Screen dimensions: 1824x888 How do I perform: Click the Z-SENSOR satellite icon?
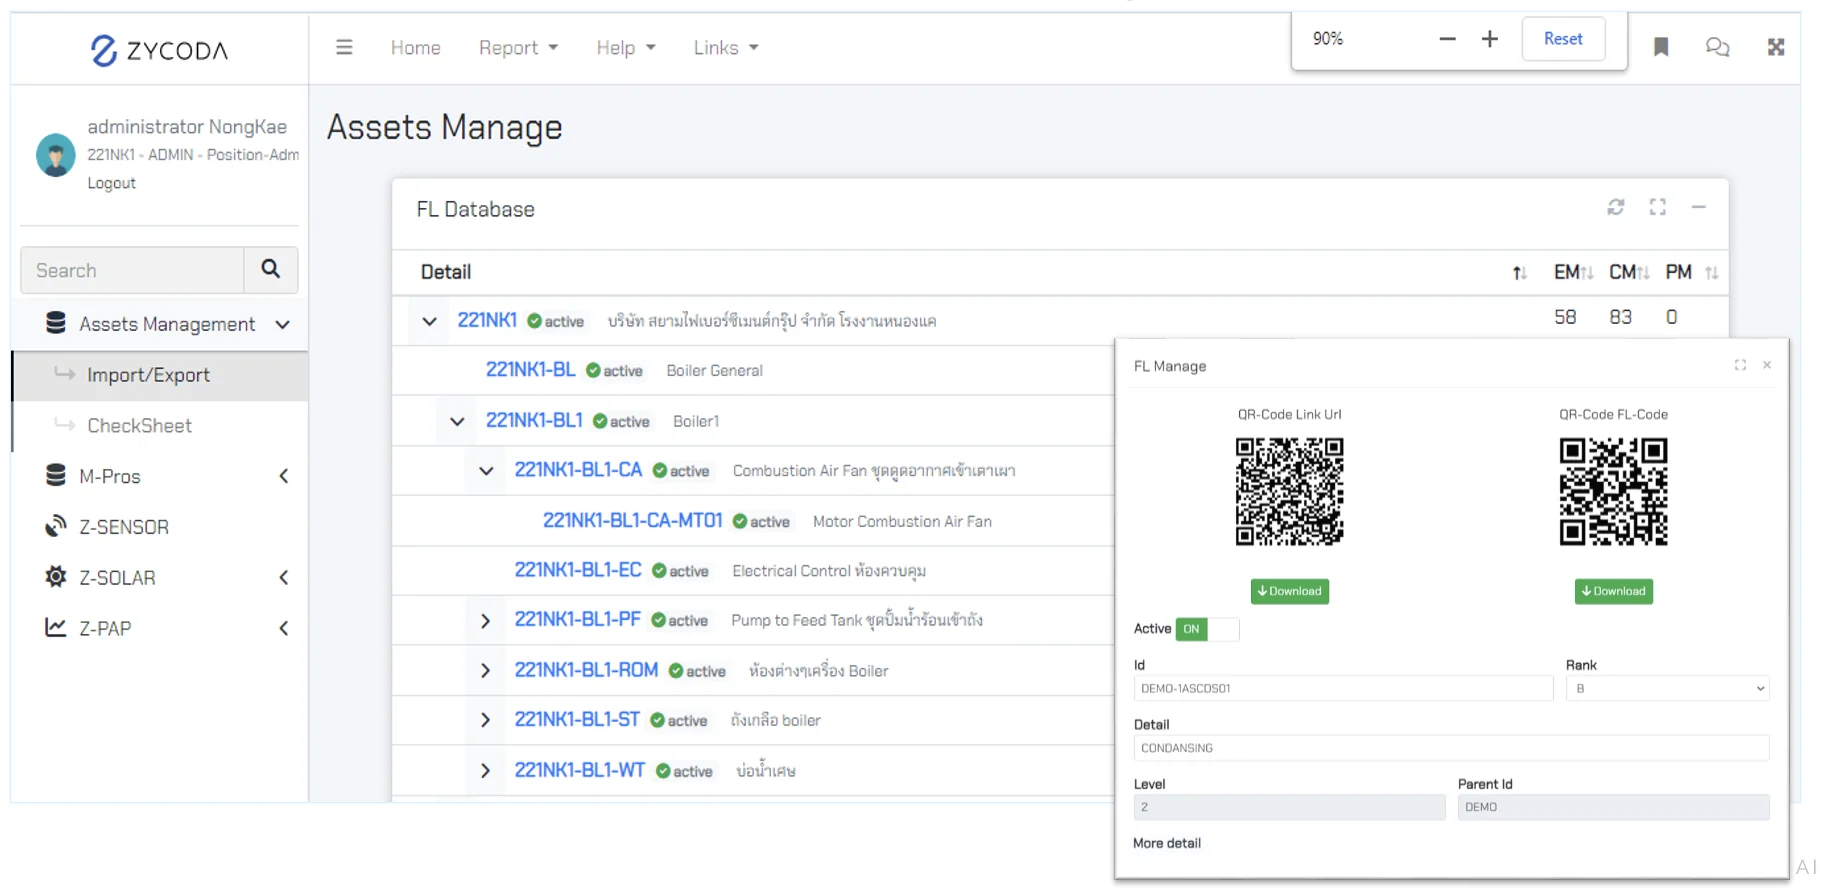(x=56, y=526)
